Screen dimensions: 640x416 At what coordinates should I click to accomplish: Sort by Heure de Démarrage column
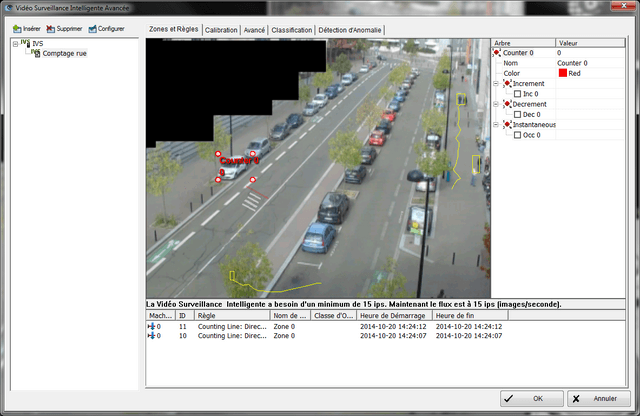tap(394, 316)
